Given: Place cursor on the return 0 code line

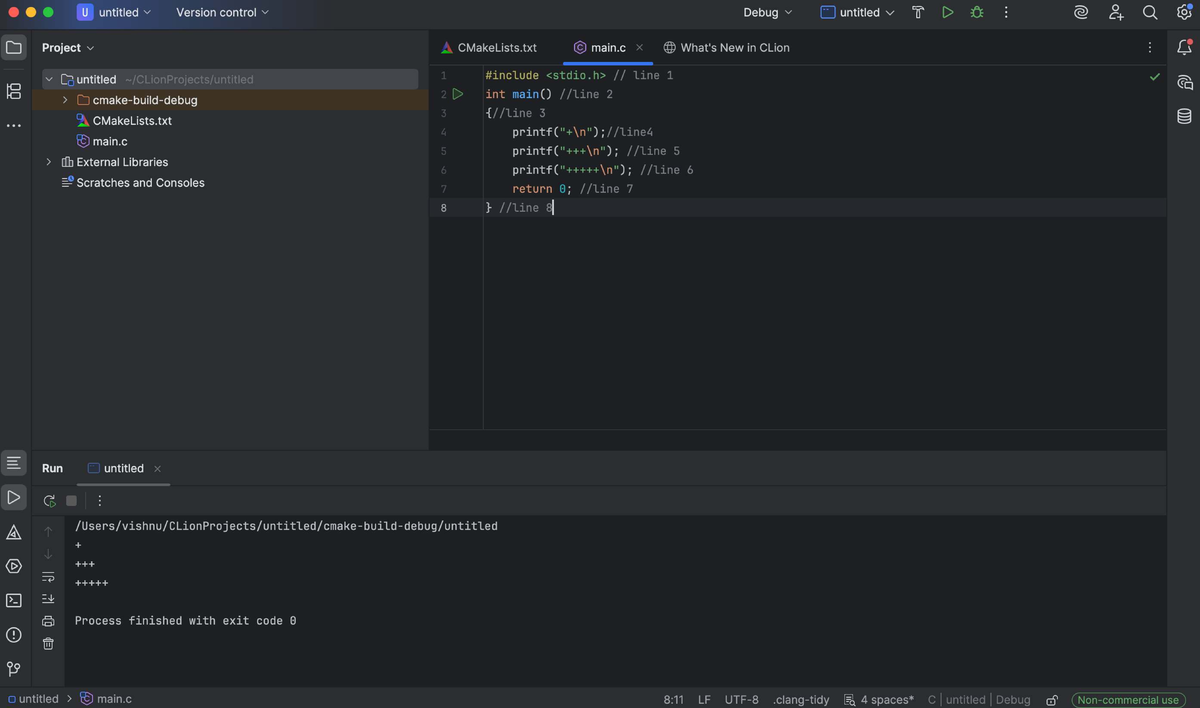Looking at the screenshot, I should click(x=572, y=189).
